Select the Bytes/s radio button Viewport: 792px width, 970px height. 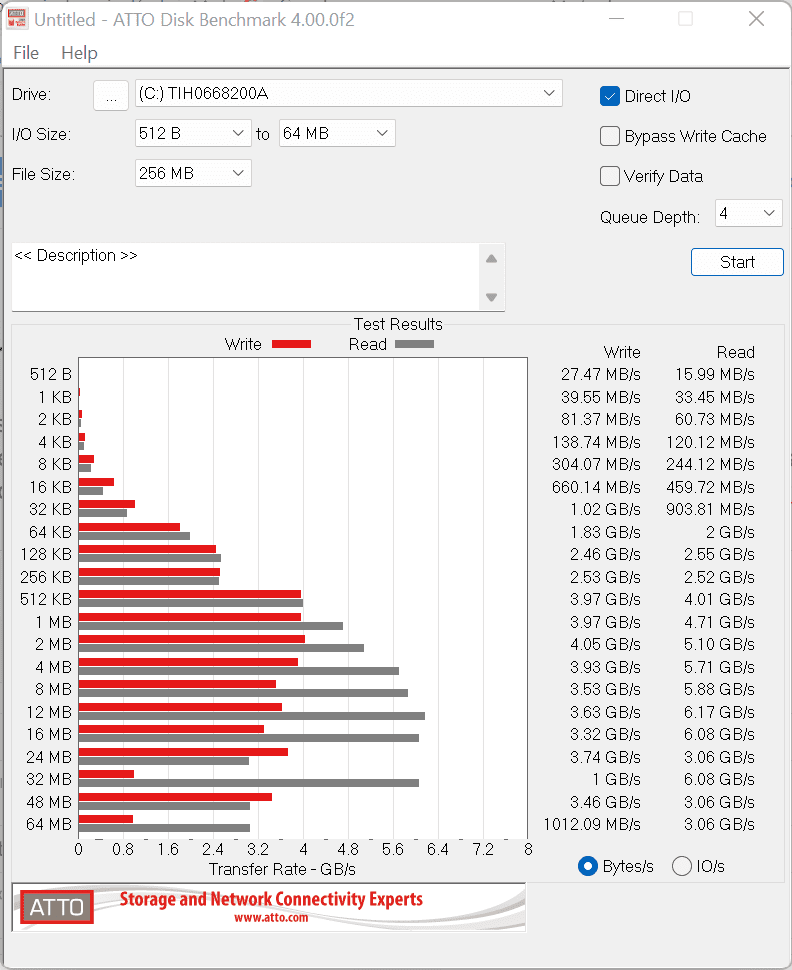[588, 866]
